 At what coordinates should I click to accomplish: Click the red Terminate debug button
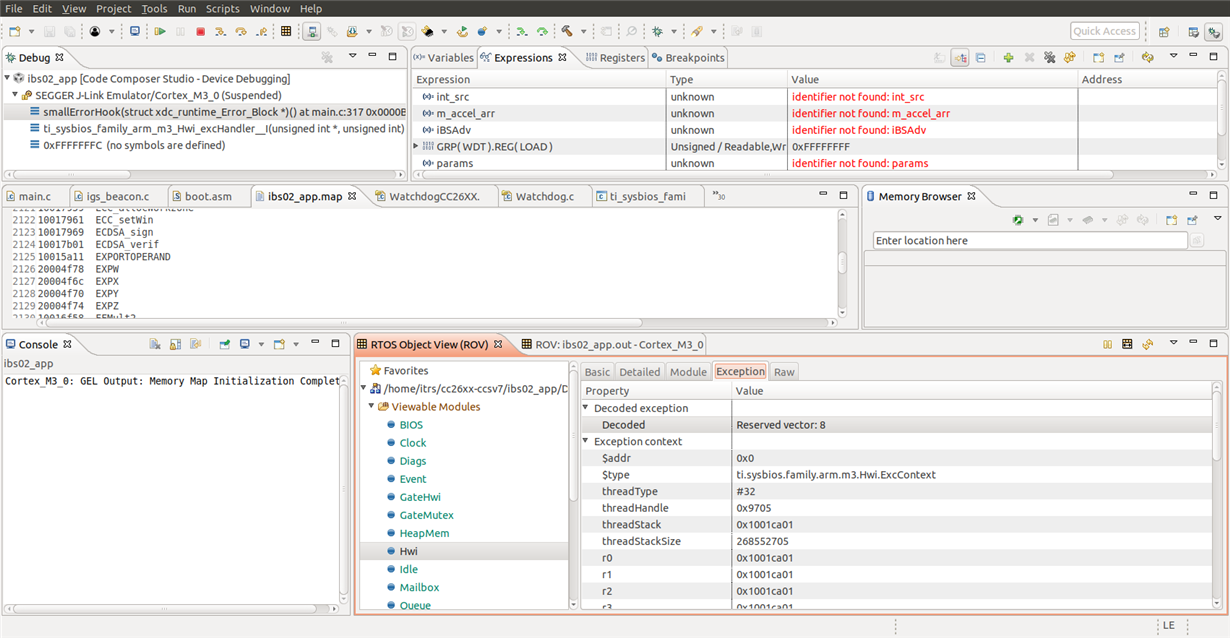click(x=200, y=31)
